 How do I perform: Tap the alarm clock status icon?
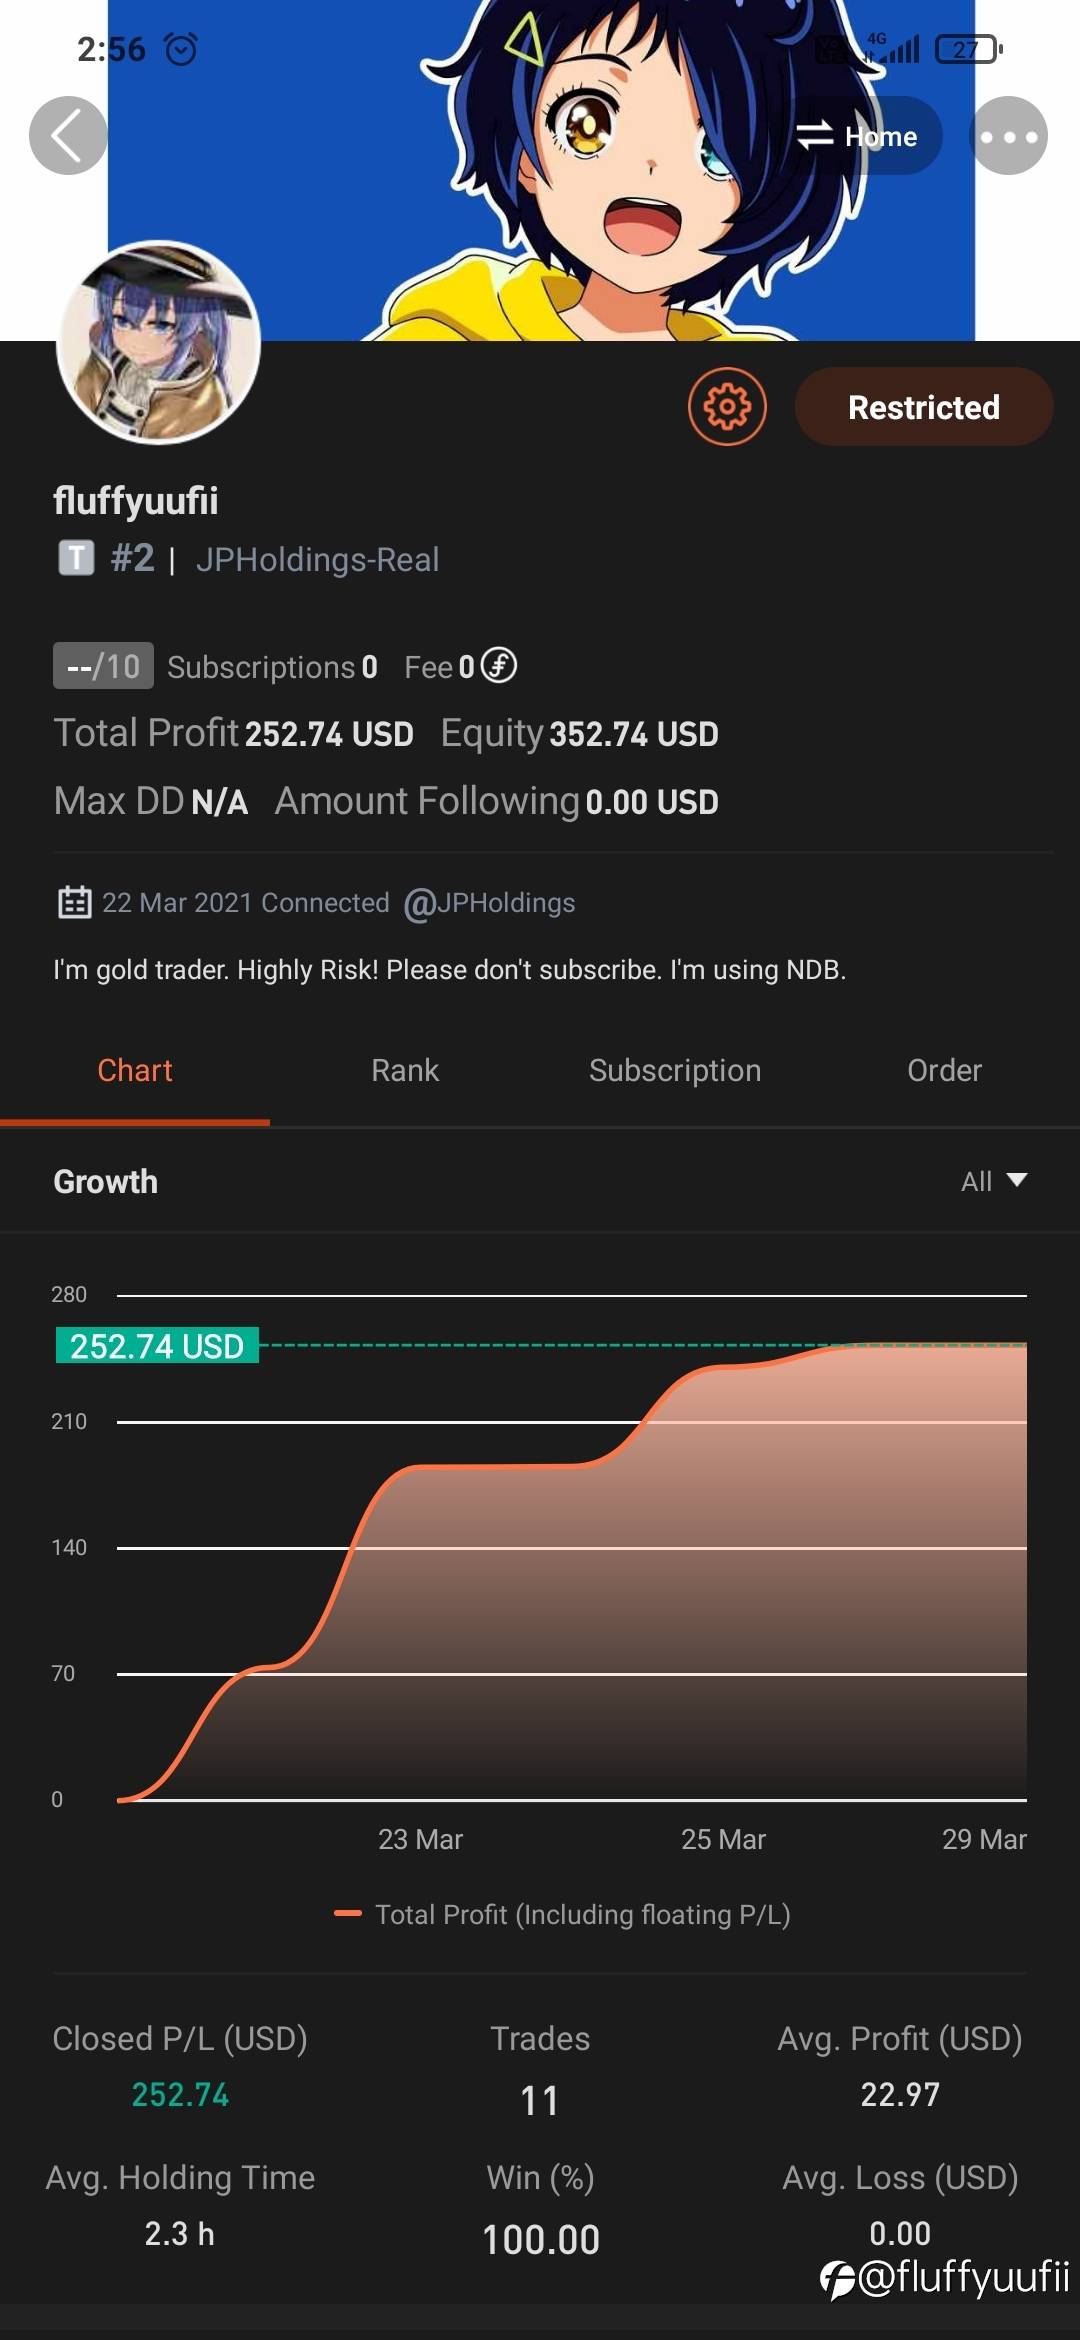181,48
